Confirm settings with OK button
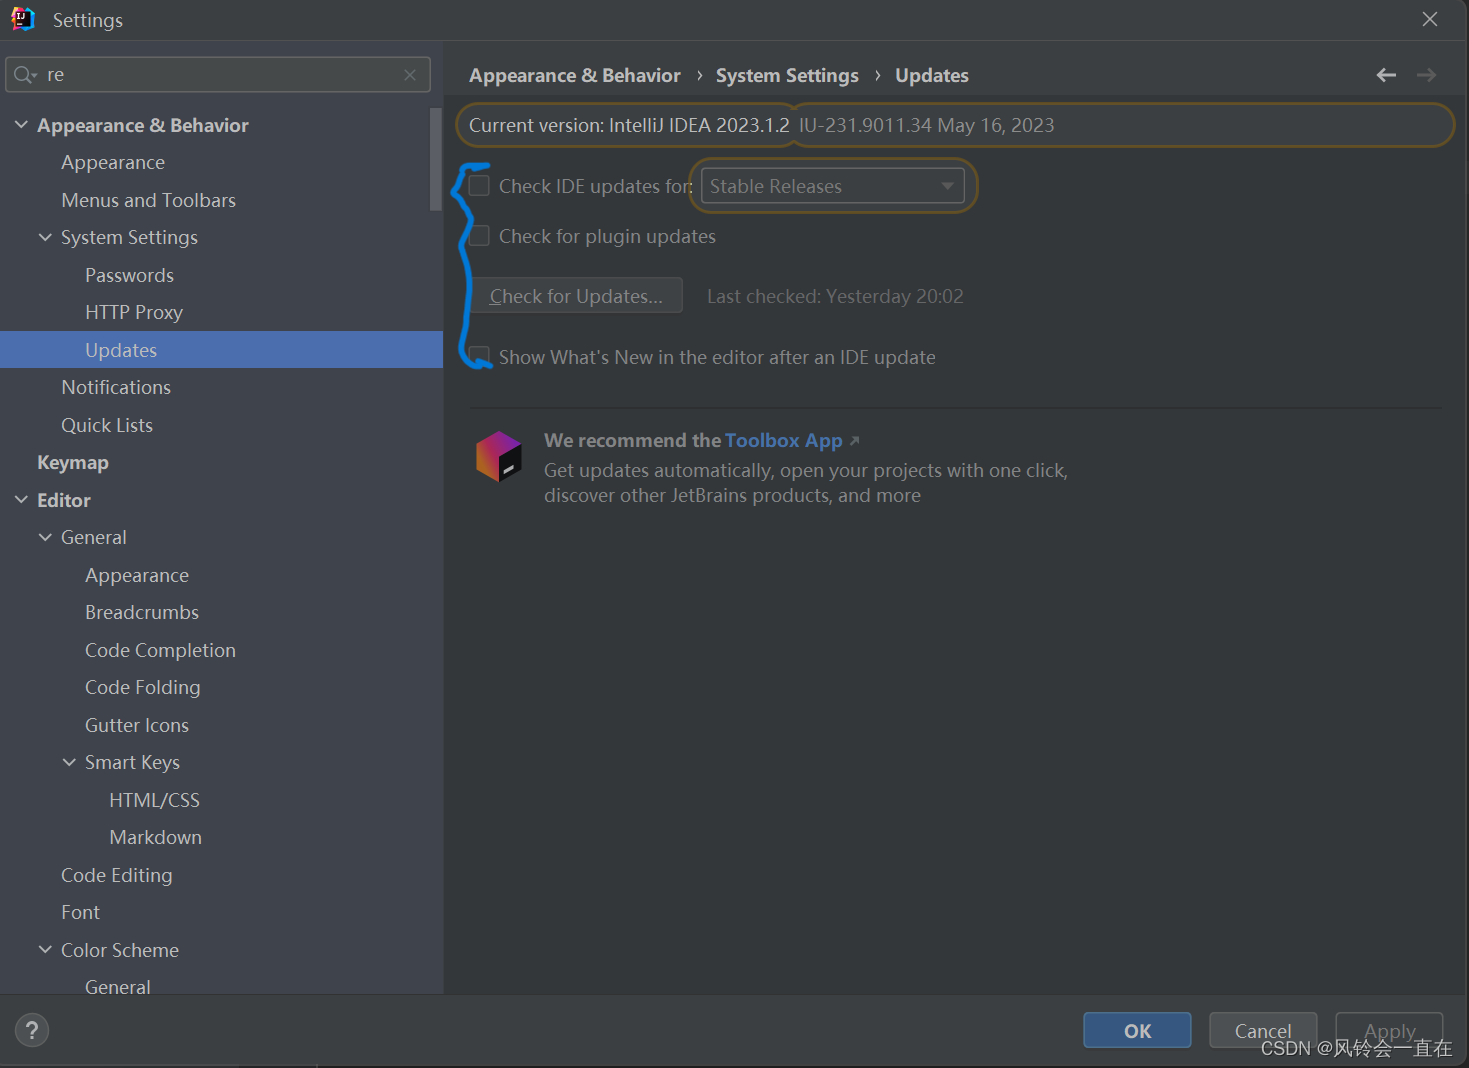The width and height of the screenshot is (1469, 1068). pos(1137,1031)
